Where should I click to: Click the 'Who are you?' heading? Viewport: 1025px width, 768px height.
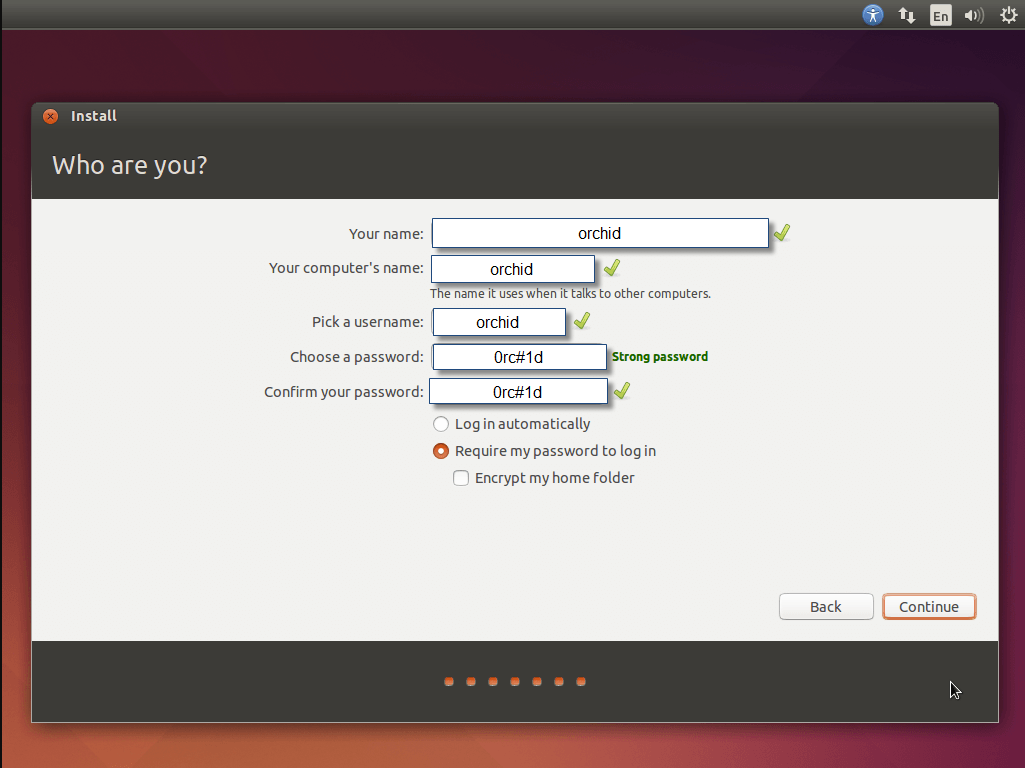pos(129,165)
